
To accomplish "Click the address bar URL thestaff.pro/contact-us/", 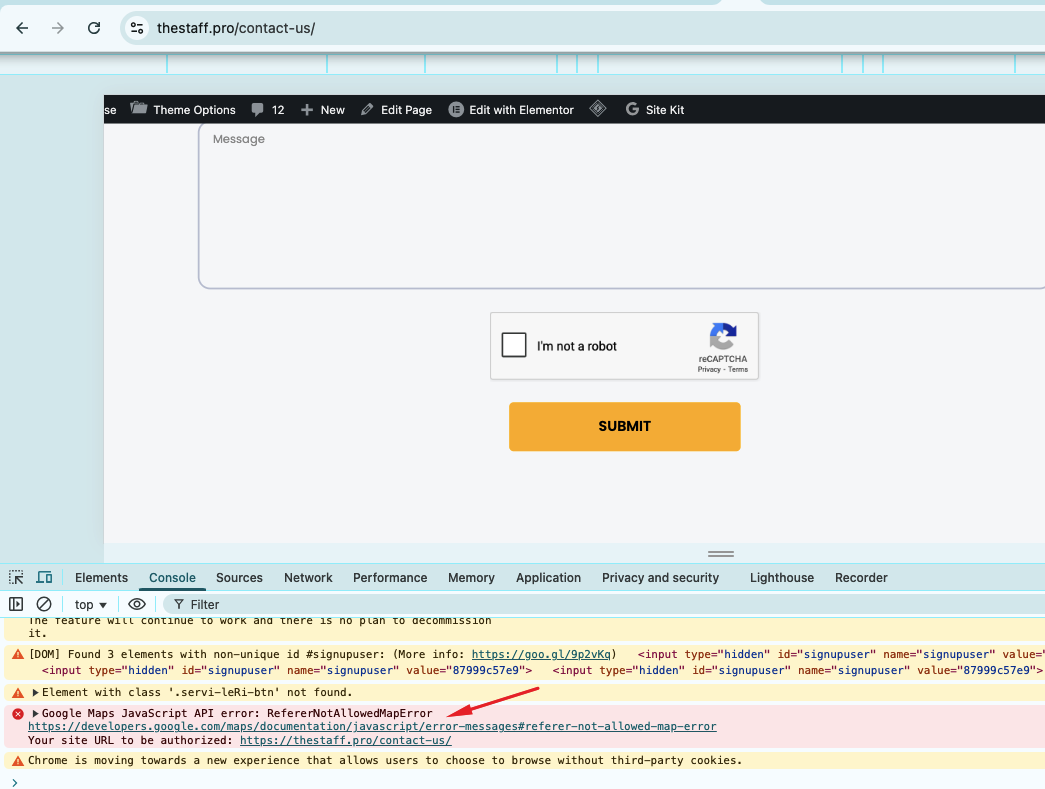I will [x=236, y=28].
